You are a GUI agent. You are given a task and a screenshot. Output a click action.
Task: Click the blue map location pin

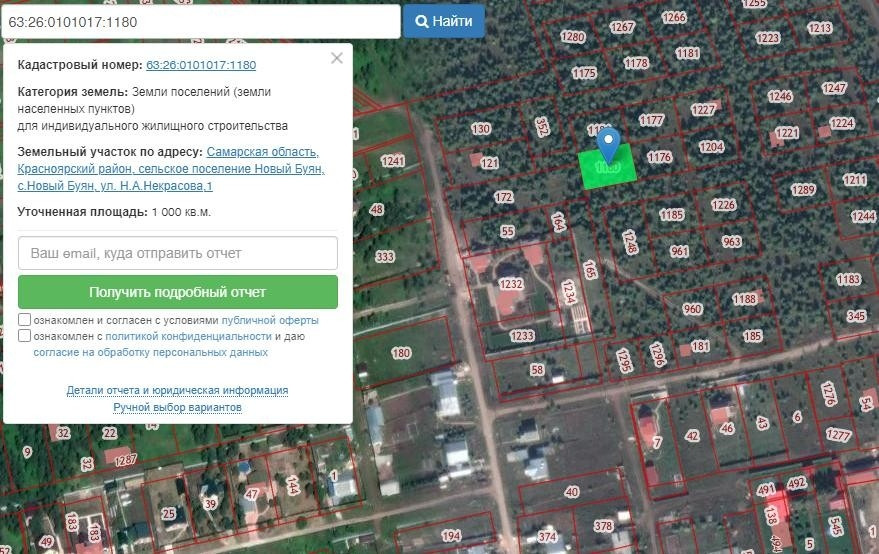(x=608, y=144)
